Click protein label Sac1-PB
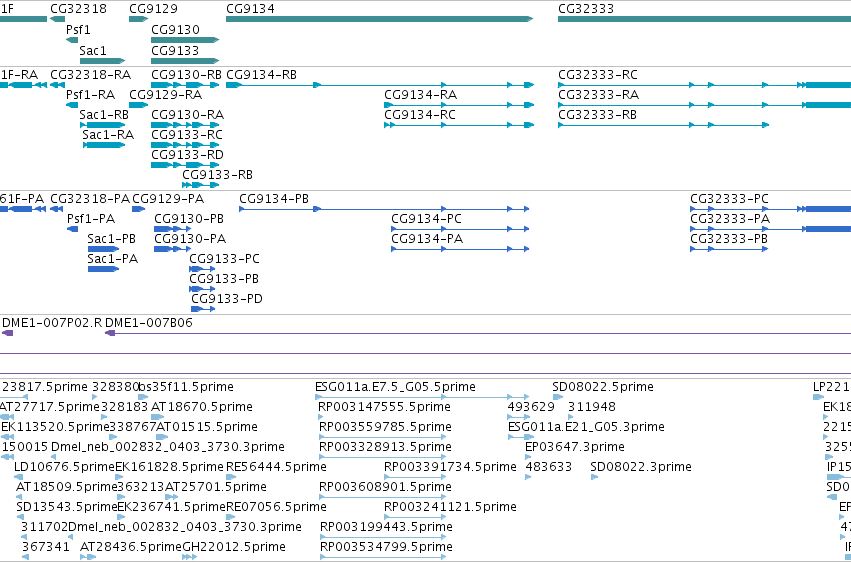The height and width of the screenshot is (562, 851). pos(112,239)
